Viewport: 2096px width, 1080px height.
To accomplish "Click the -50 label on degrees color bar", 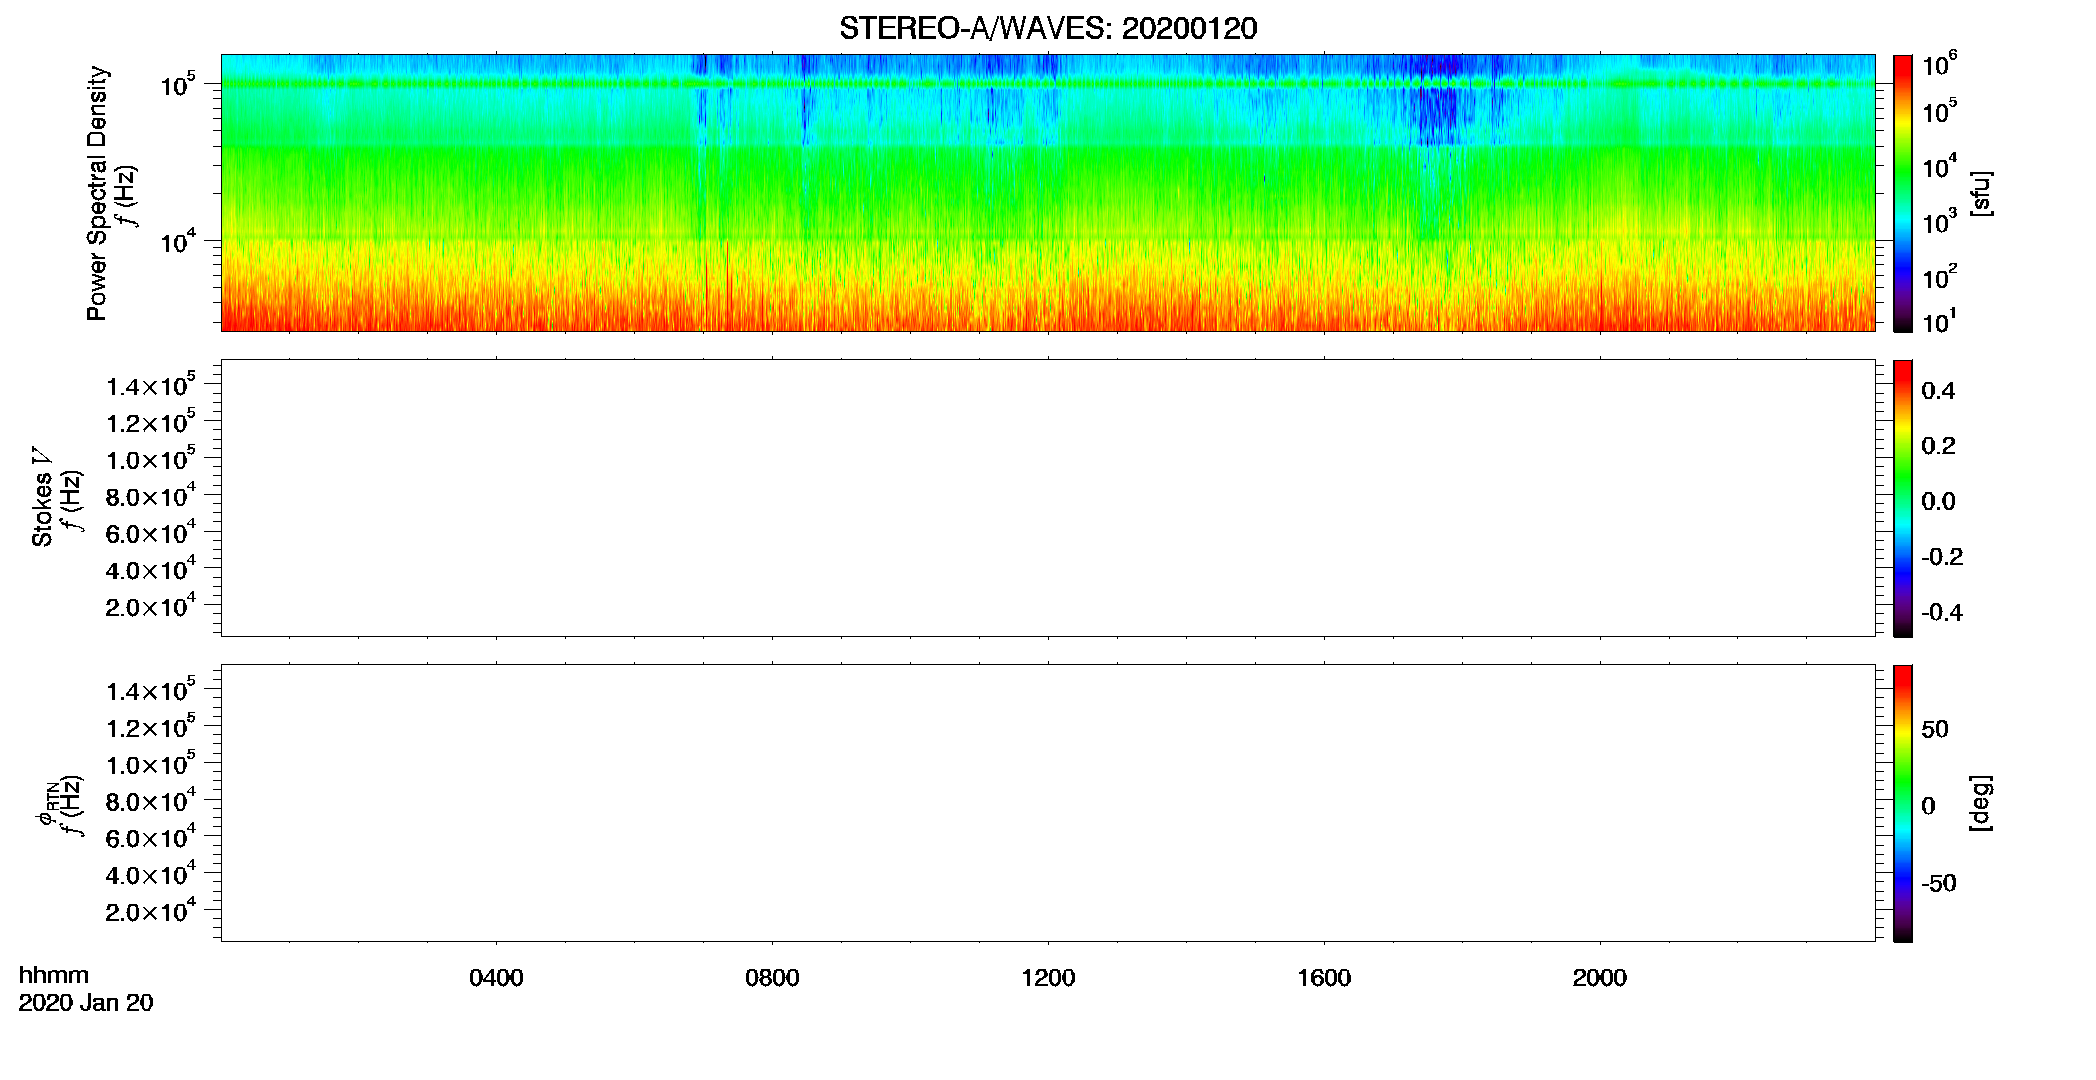I will (1938, 883).
